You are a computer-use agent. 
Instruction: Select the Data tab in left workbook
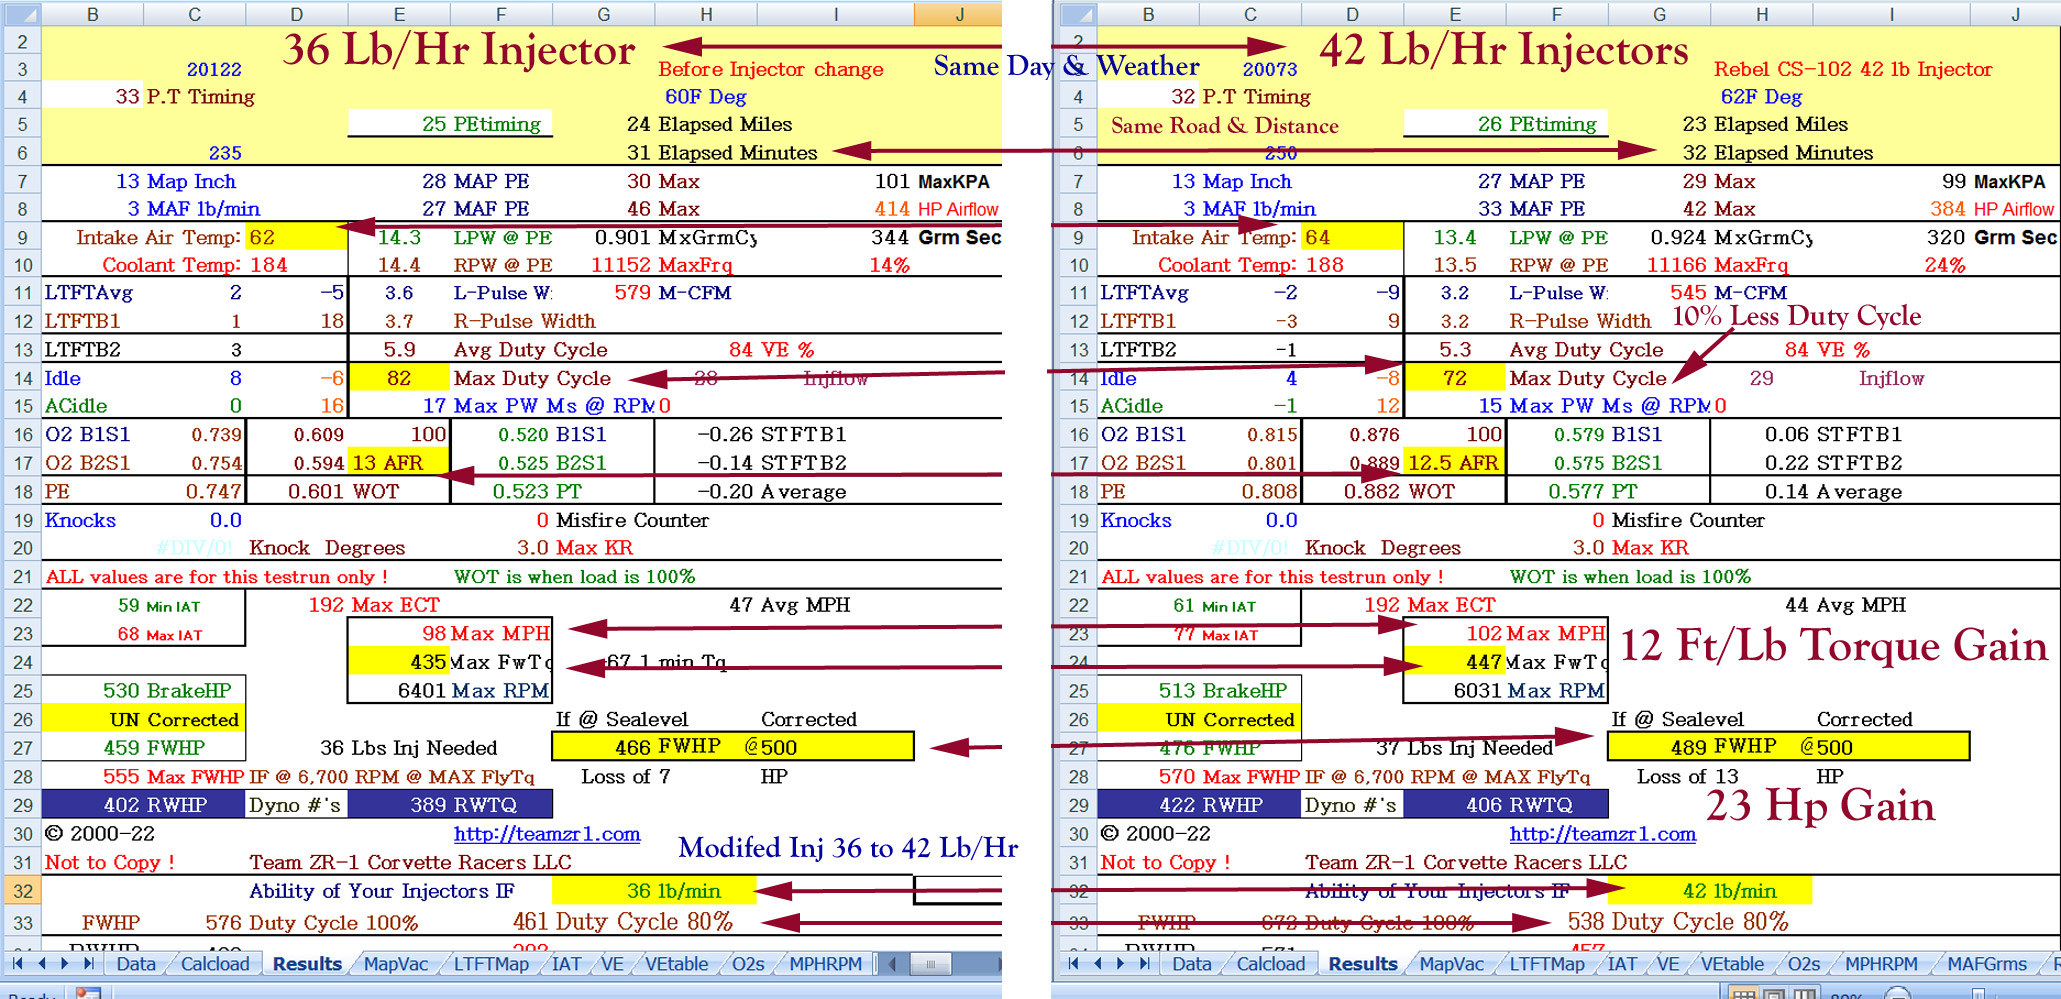[136, 964]
